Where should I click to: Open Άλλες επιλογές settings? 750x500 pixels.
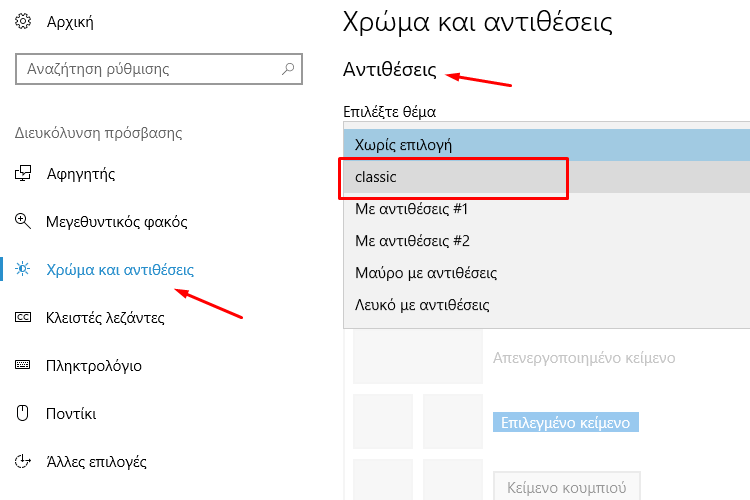(97, 462)
